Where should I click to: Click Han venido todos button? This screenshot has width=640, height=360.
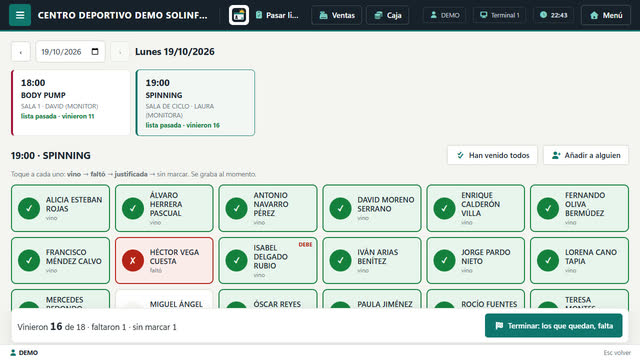[x=493, y=155]
